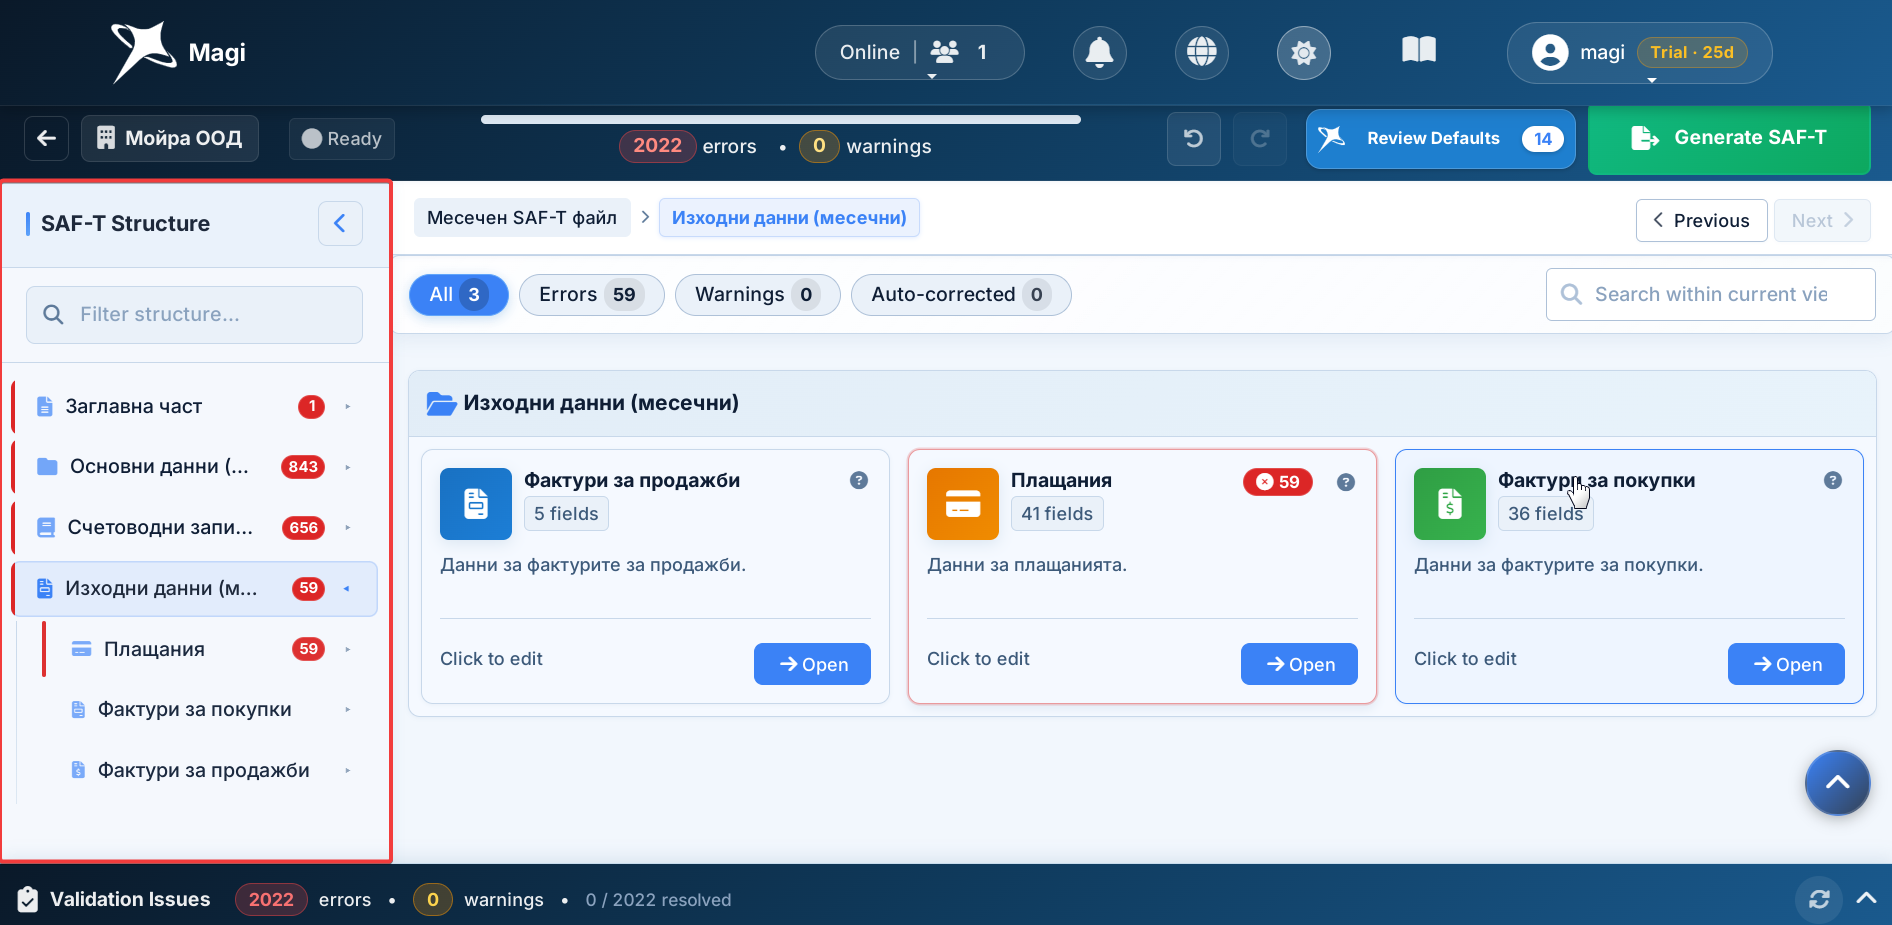Click the Filter structure input
The width and height of the screenshot is (1892, 925).
(x=194, y=314)
